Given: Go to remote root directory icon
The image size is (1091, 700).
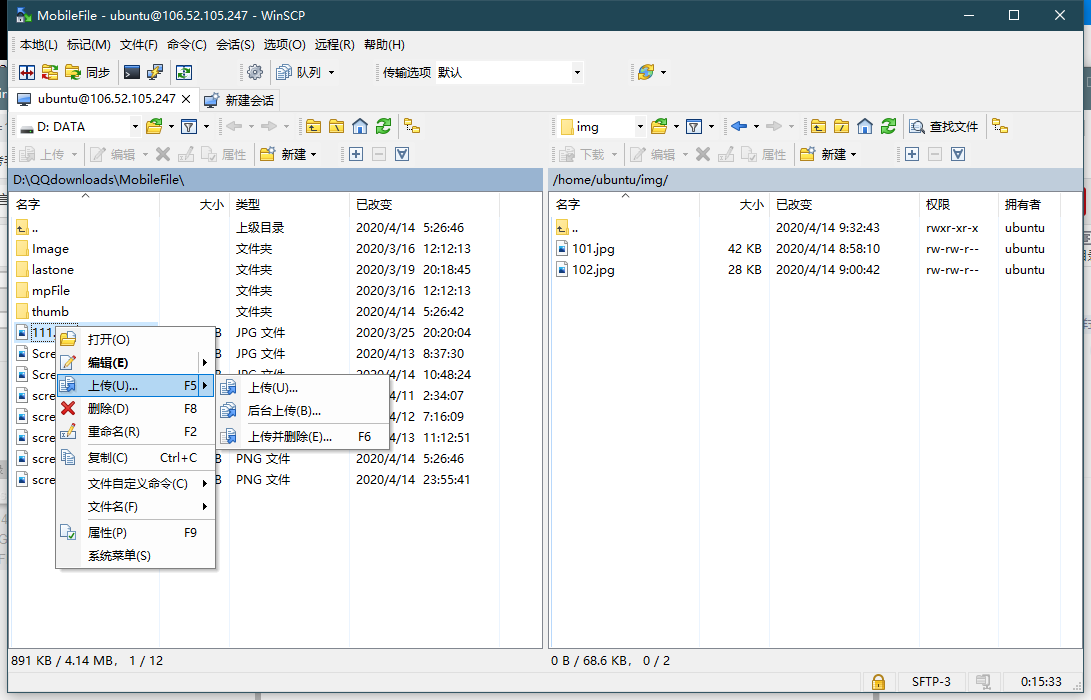Looking at the screenshot, I should [841, 127].
